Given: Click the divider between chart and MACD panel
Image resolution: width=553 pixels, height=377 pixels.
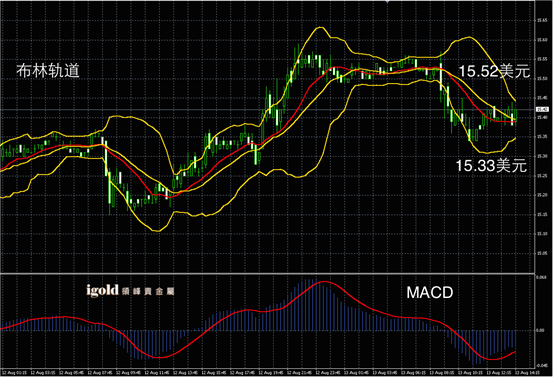Looking at the screenshot, I should click(267, 273).
